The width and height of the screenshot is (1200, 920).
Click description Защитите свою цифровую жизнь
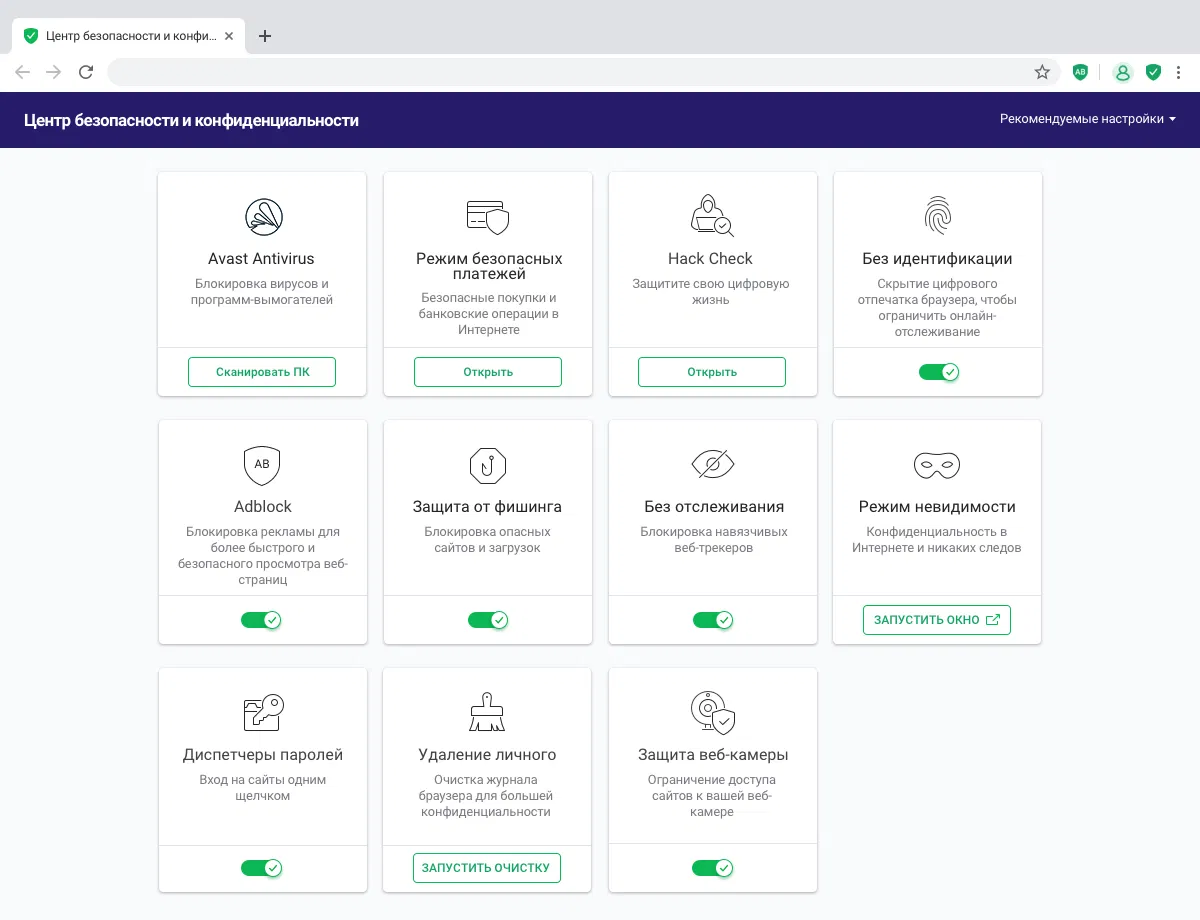711,292
